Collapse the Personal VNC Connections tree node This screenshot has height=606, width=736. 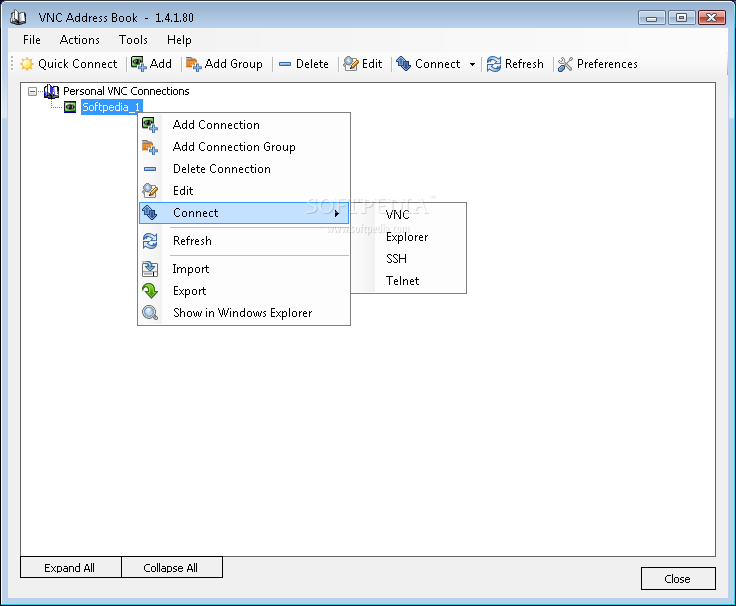32,91
